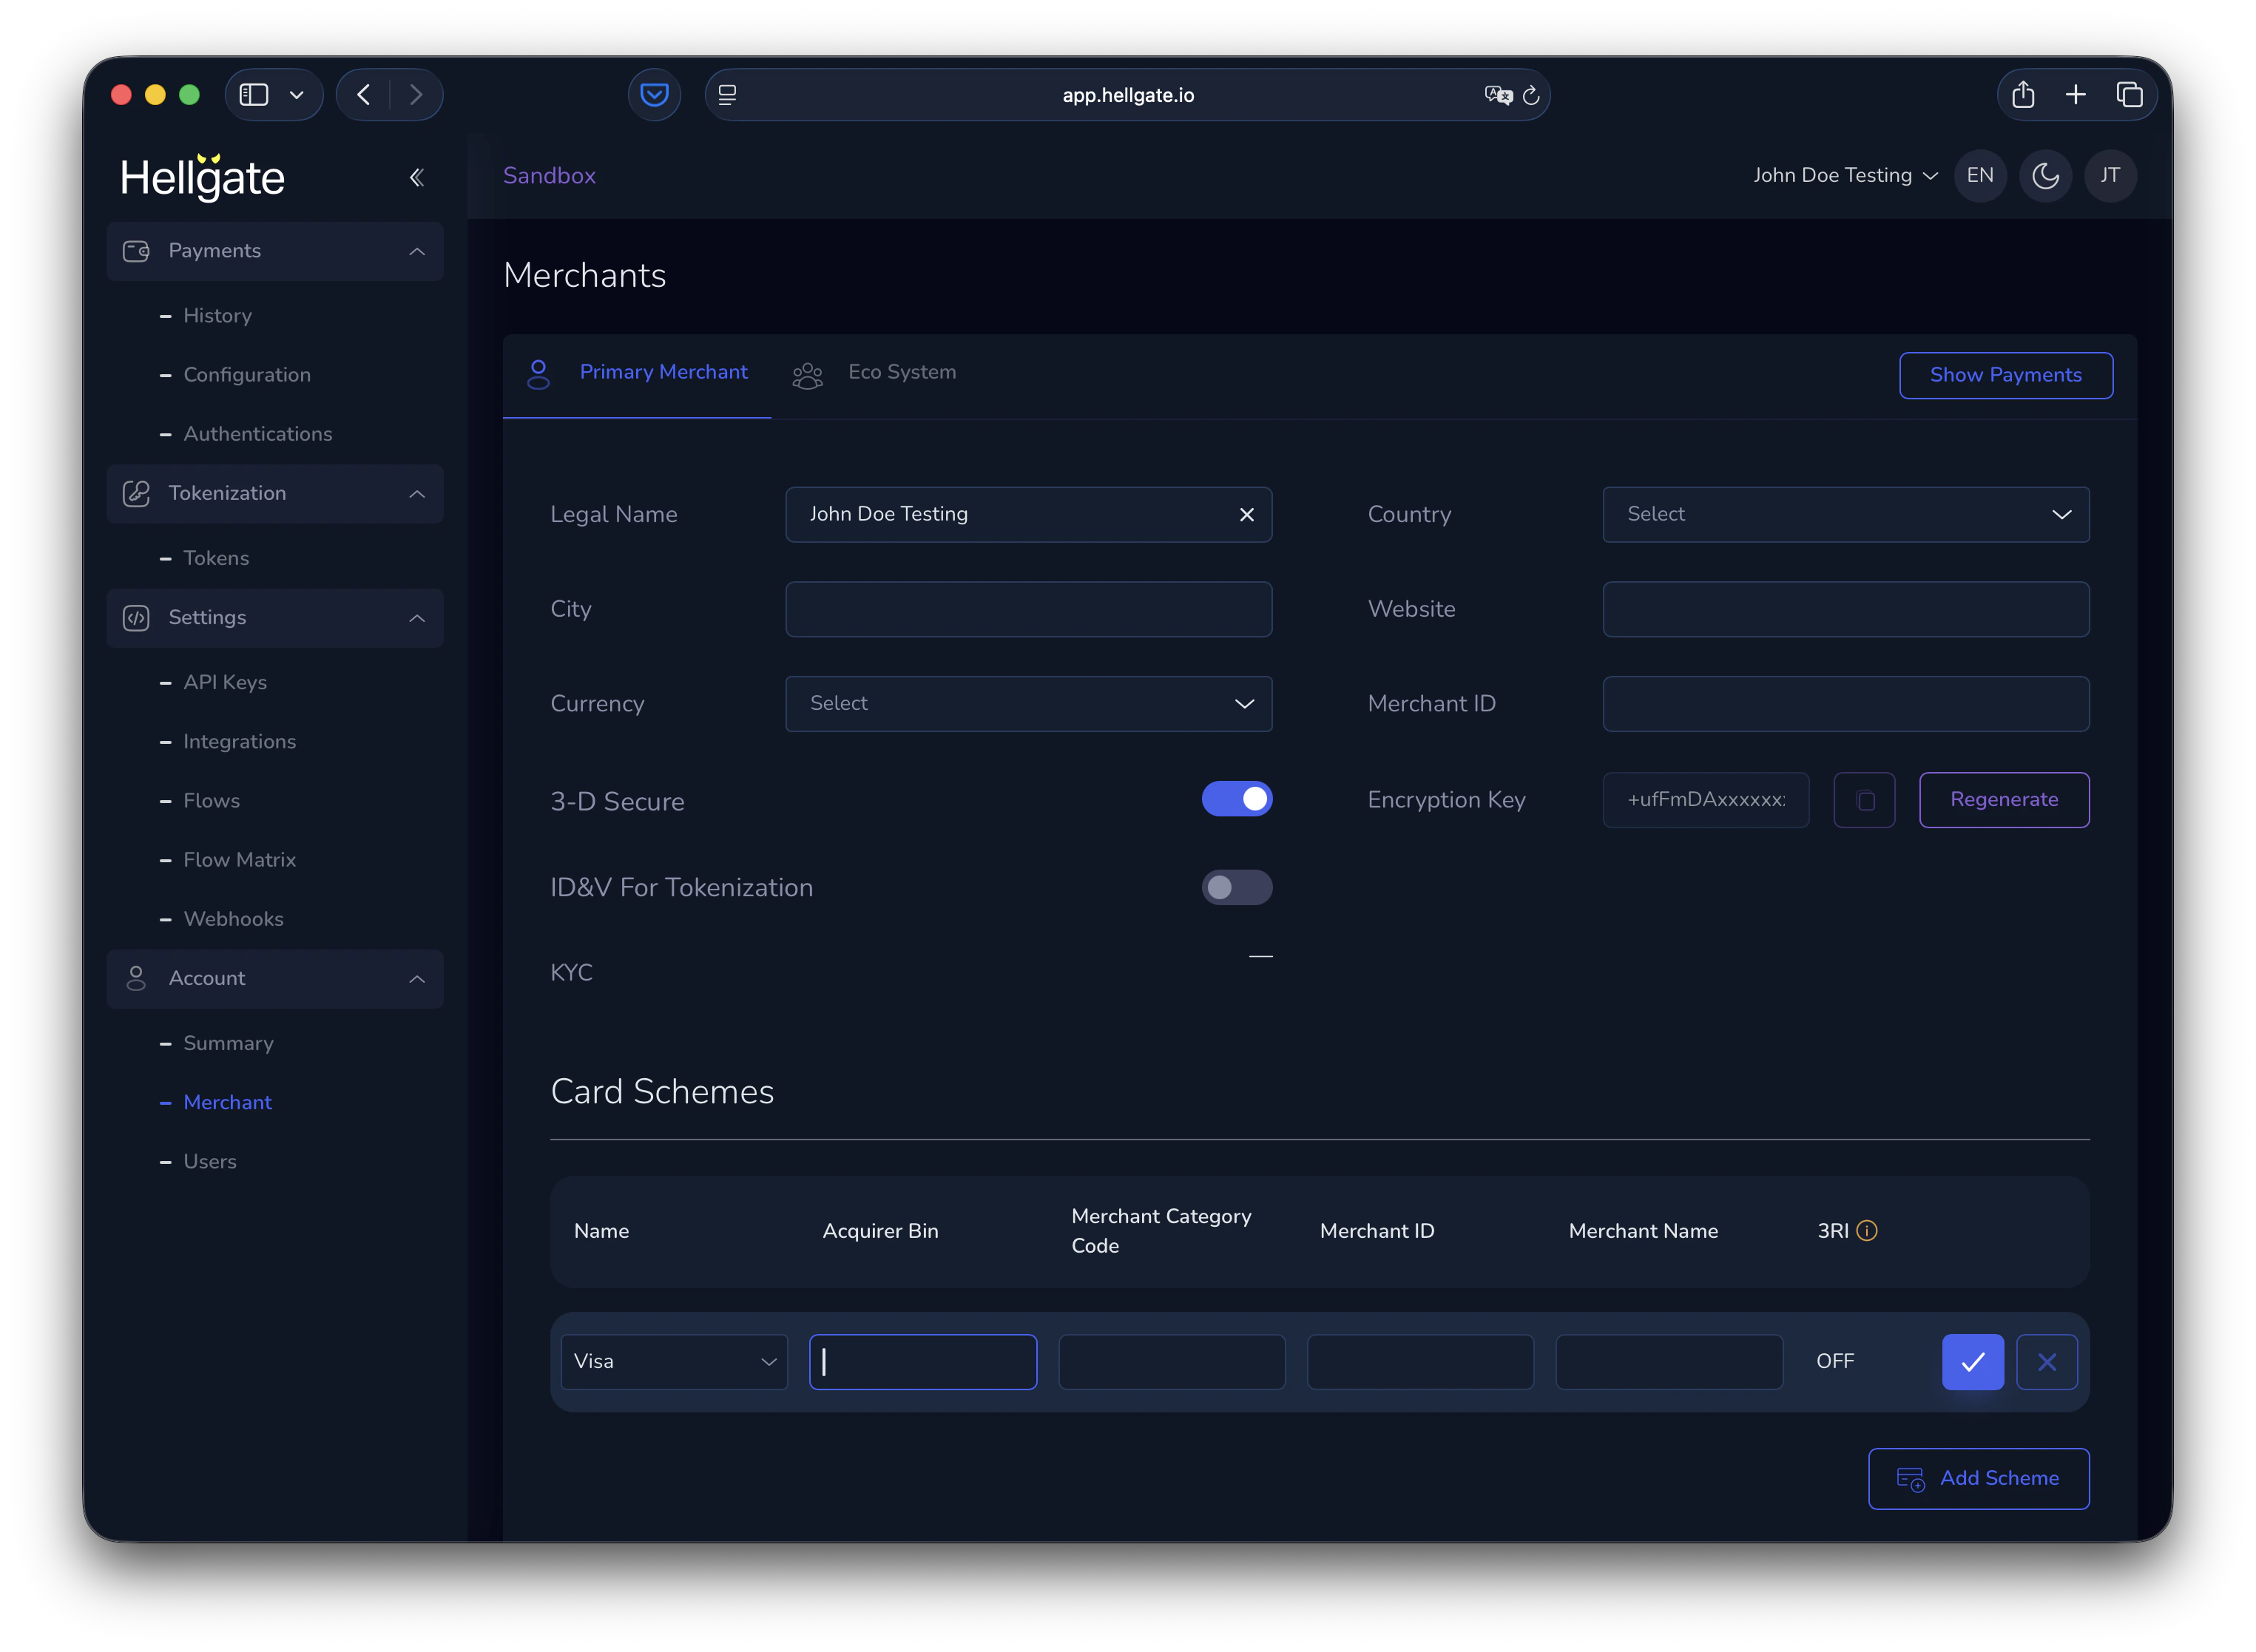This screenshot has width=2256, height=1652.
Task: Switch to the Primary Merchant tab
Action: pos(637,374)
